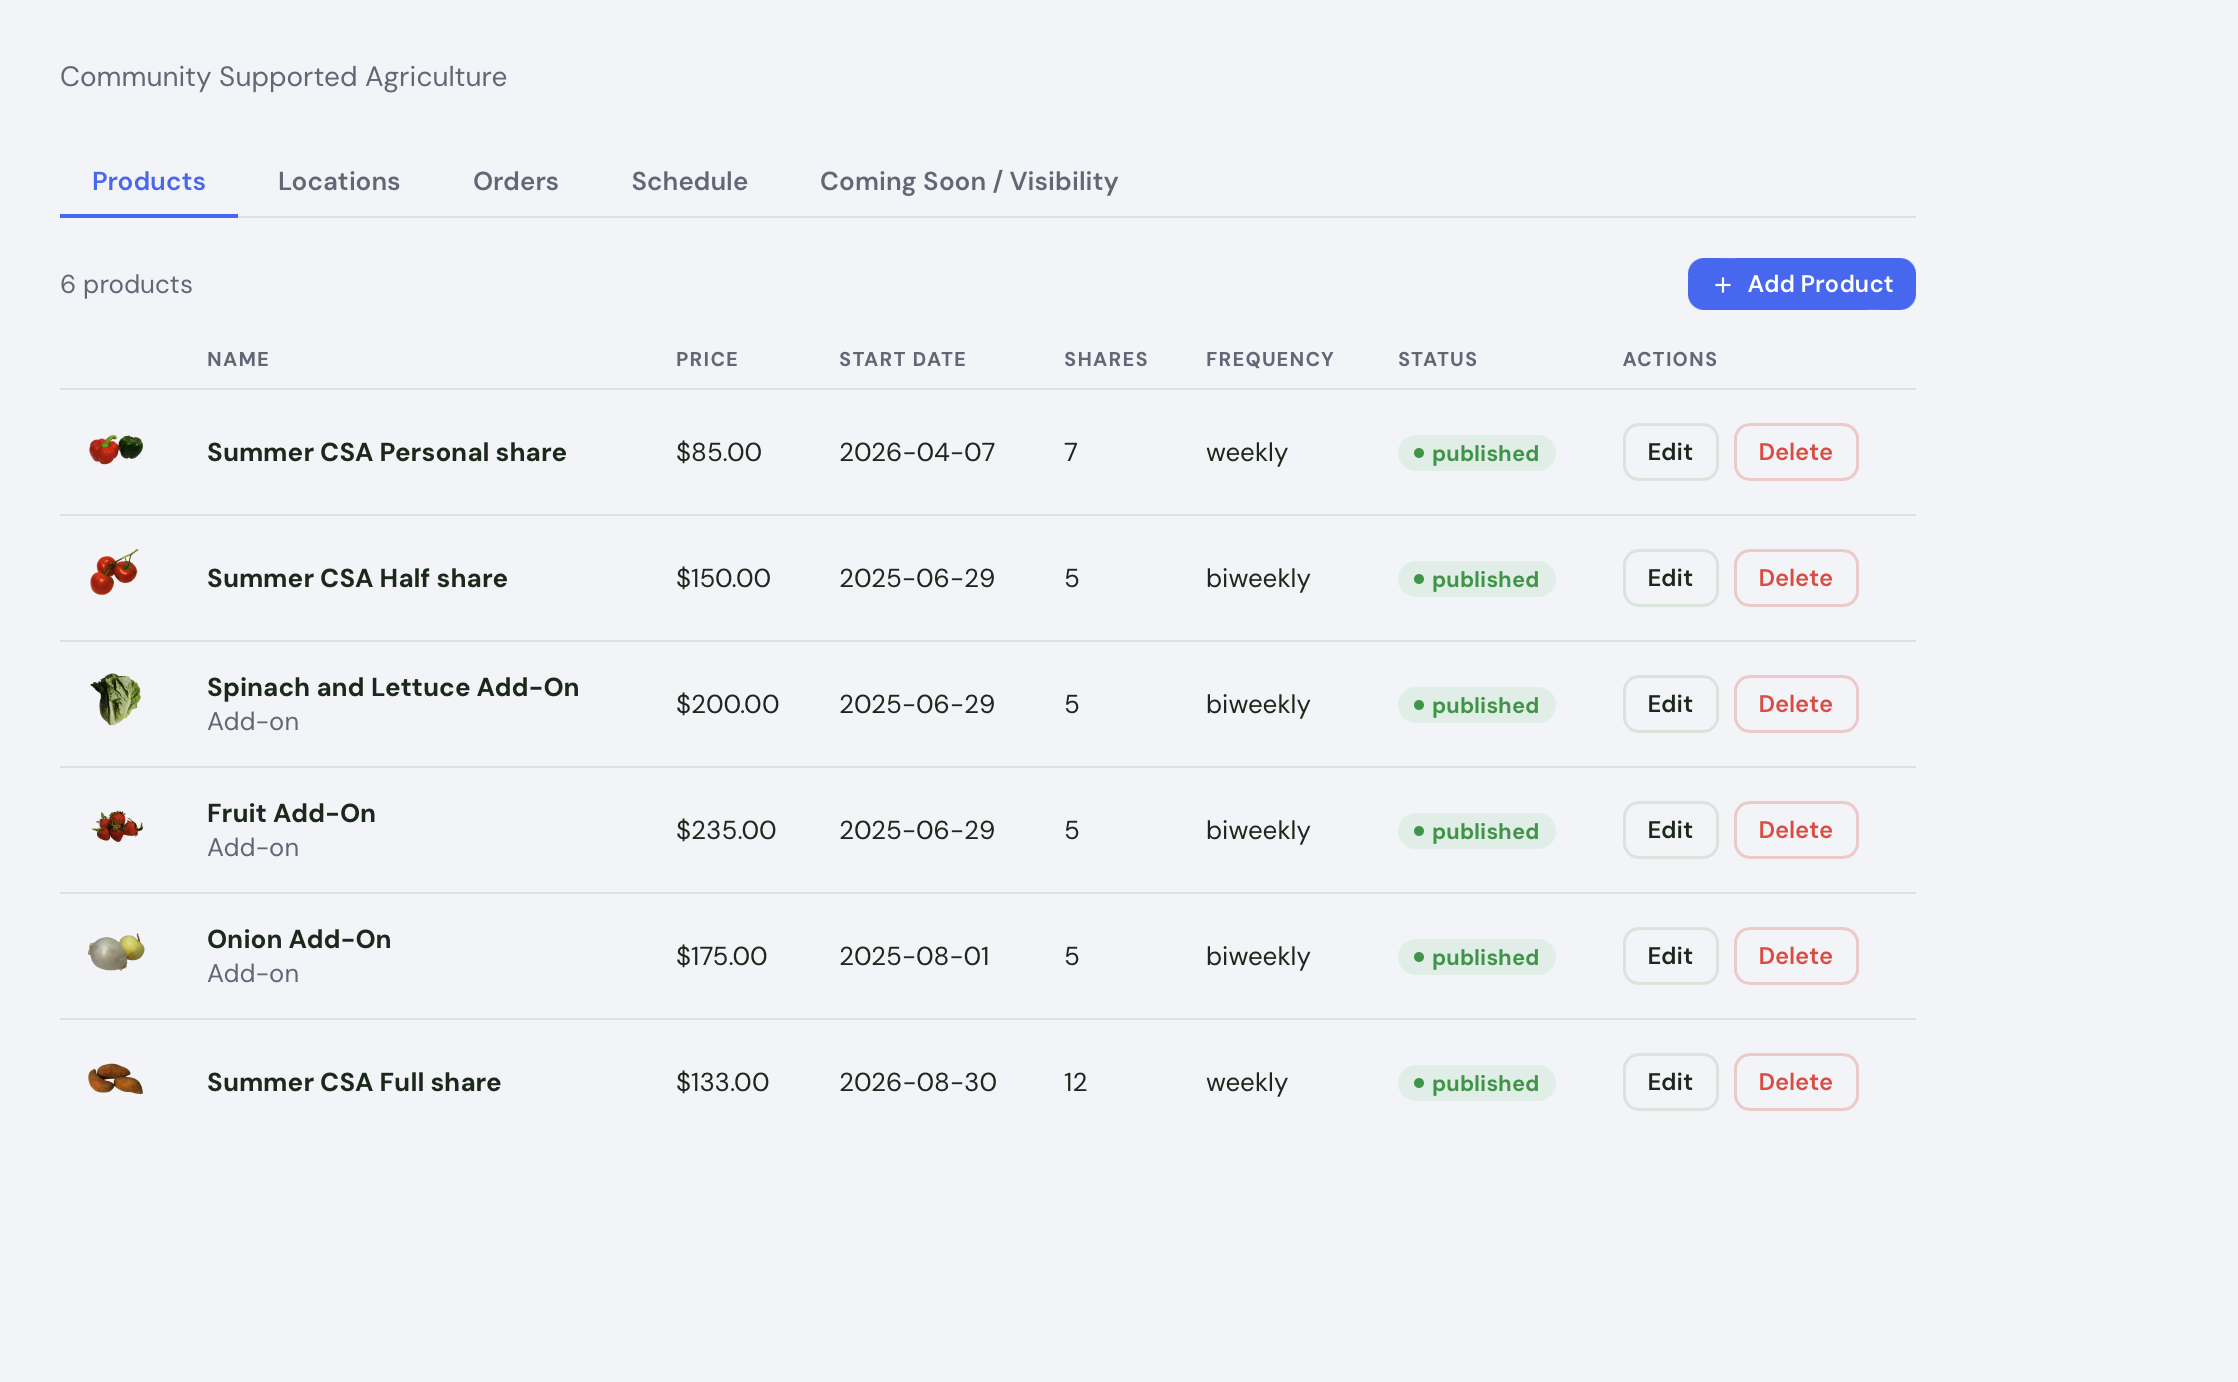Viewport: 2238px width, 1382px height.
Task: Click the 6 products count label
Action: 126,284
